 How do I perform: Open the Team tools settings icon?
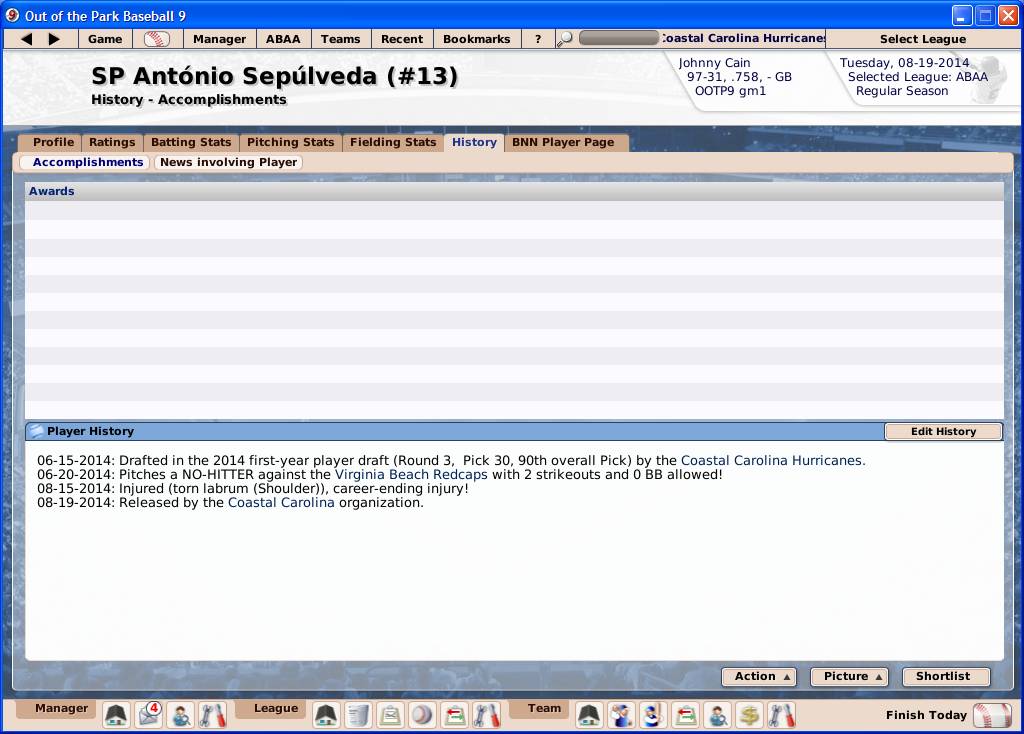pyautogui.click(x=782, y=715)
